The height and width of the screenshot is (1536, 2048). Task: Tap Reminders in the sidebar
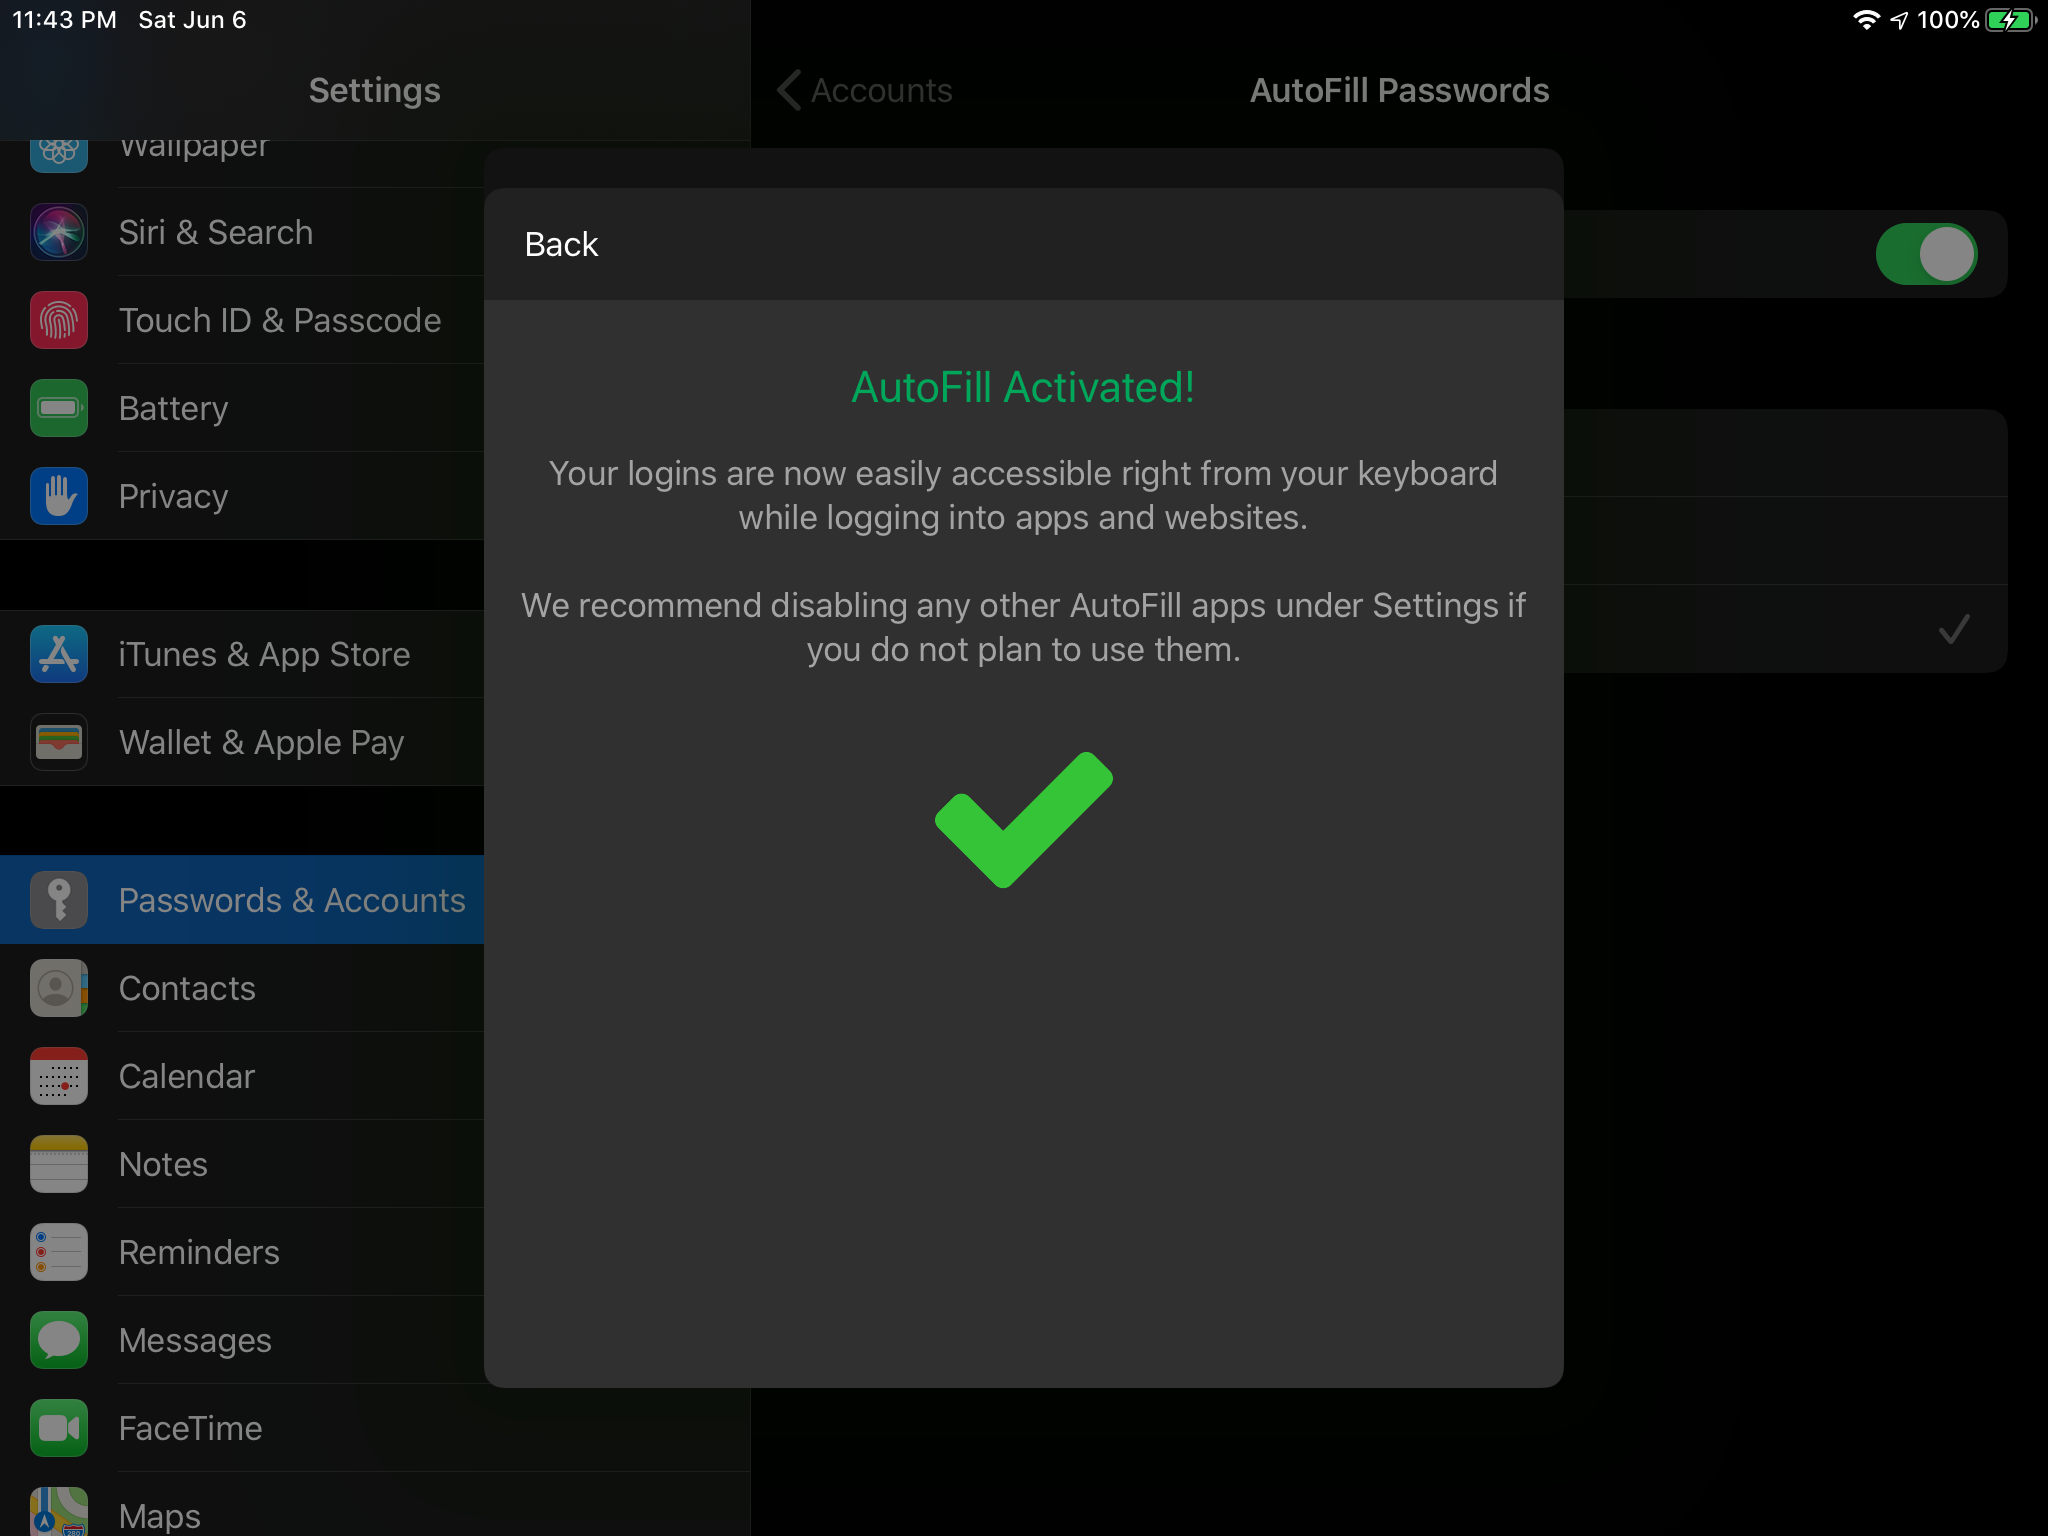199,1252
